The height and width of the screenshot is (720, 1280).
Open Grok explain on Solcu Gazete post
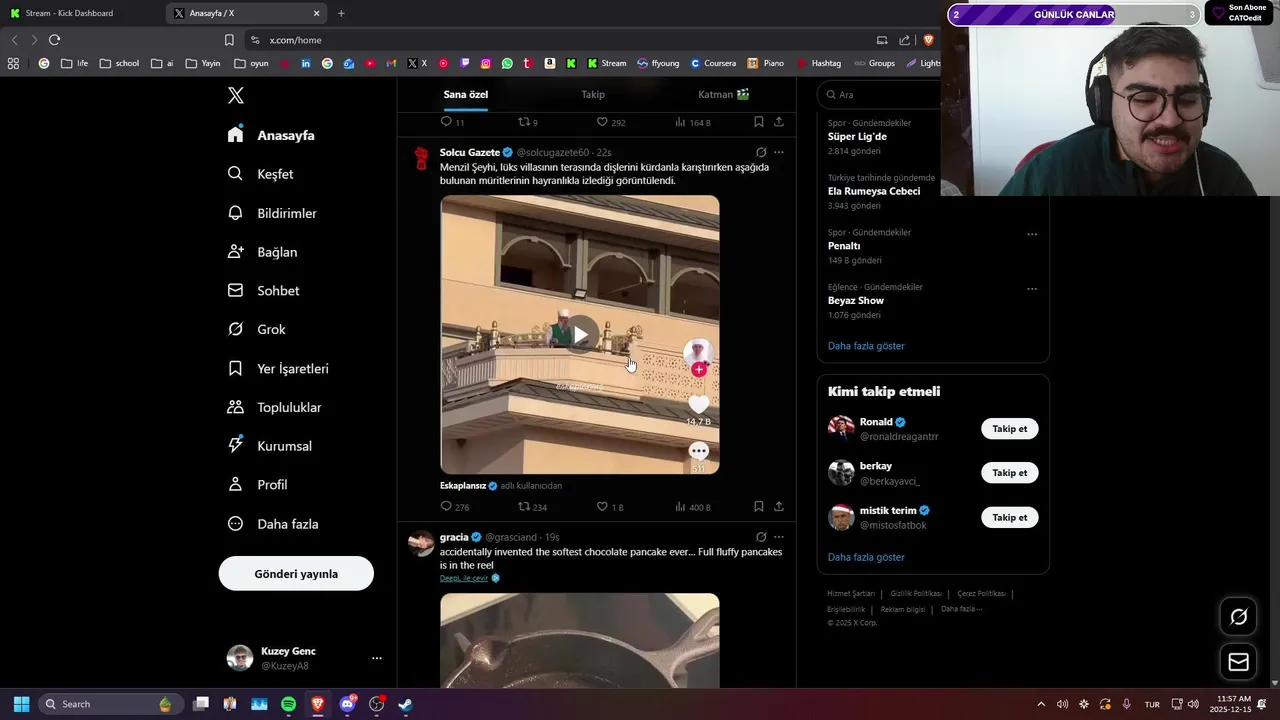pyautogui.click(x=761, y=152)
